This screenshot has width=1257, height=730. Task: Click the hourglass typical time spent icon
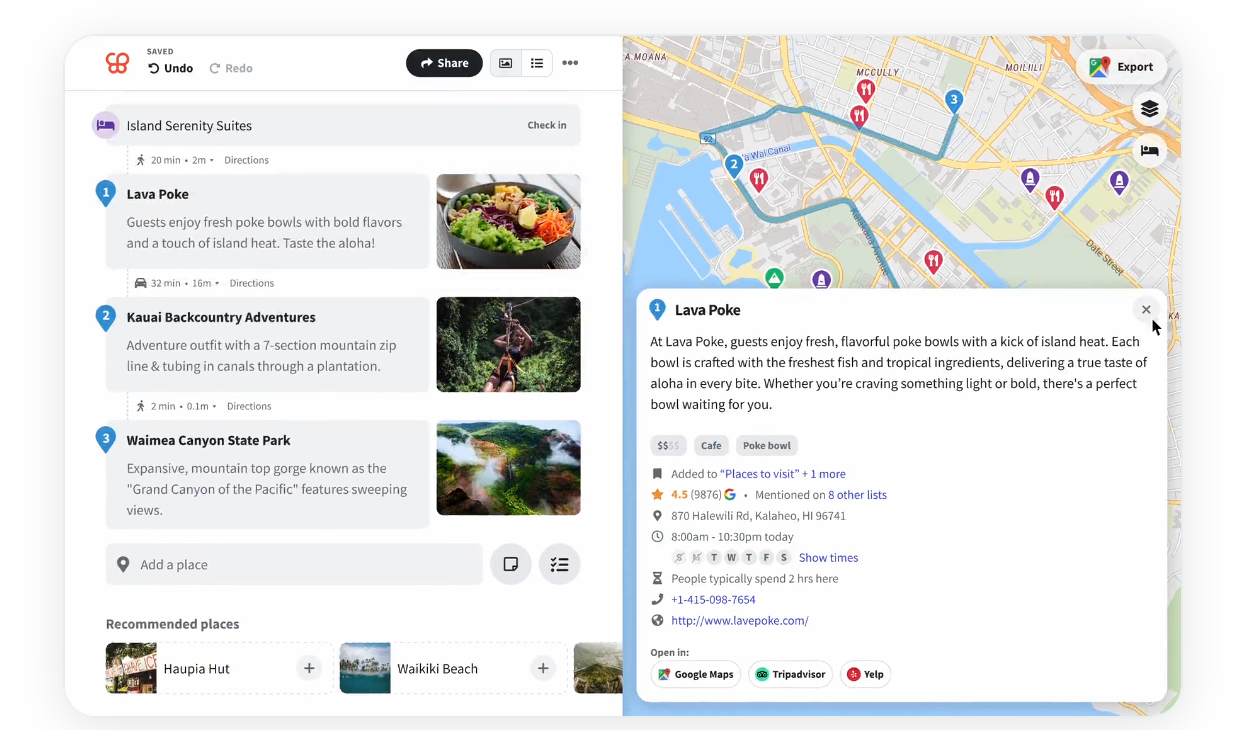(657, 579)
